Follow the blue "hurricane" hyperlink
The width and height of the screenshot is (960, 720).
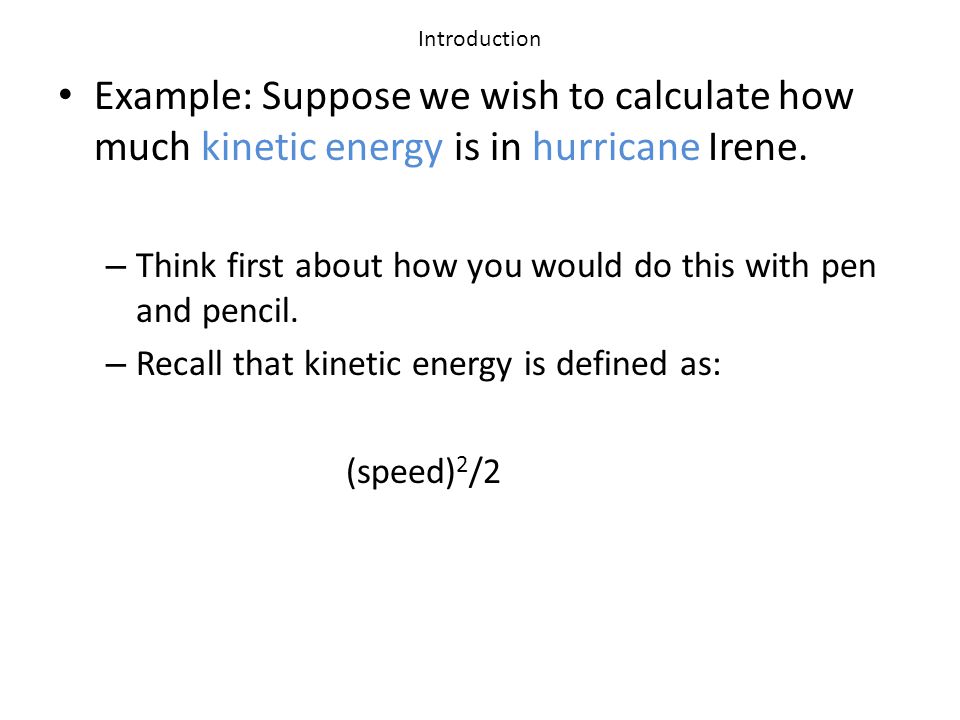[616, 147]
